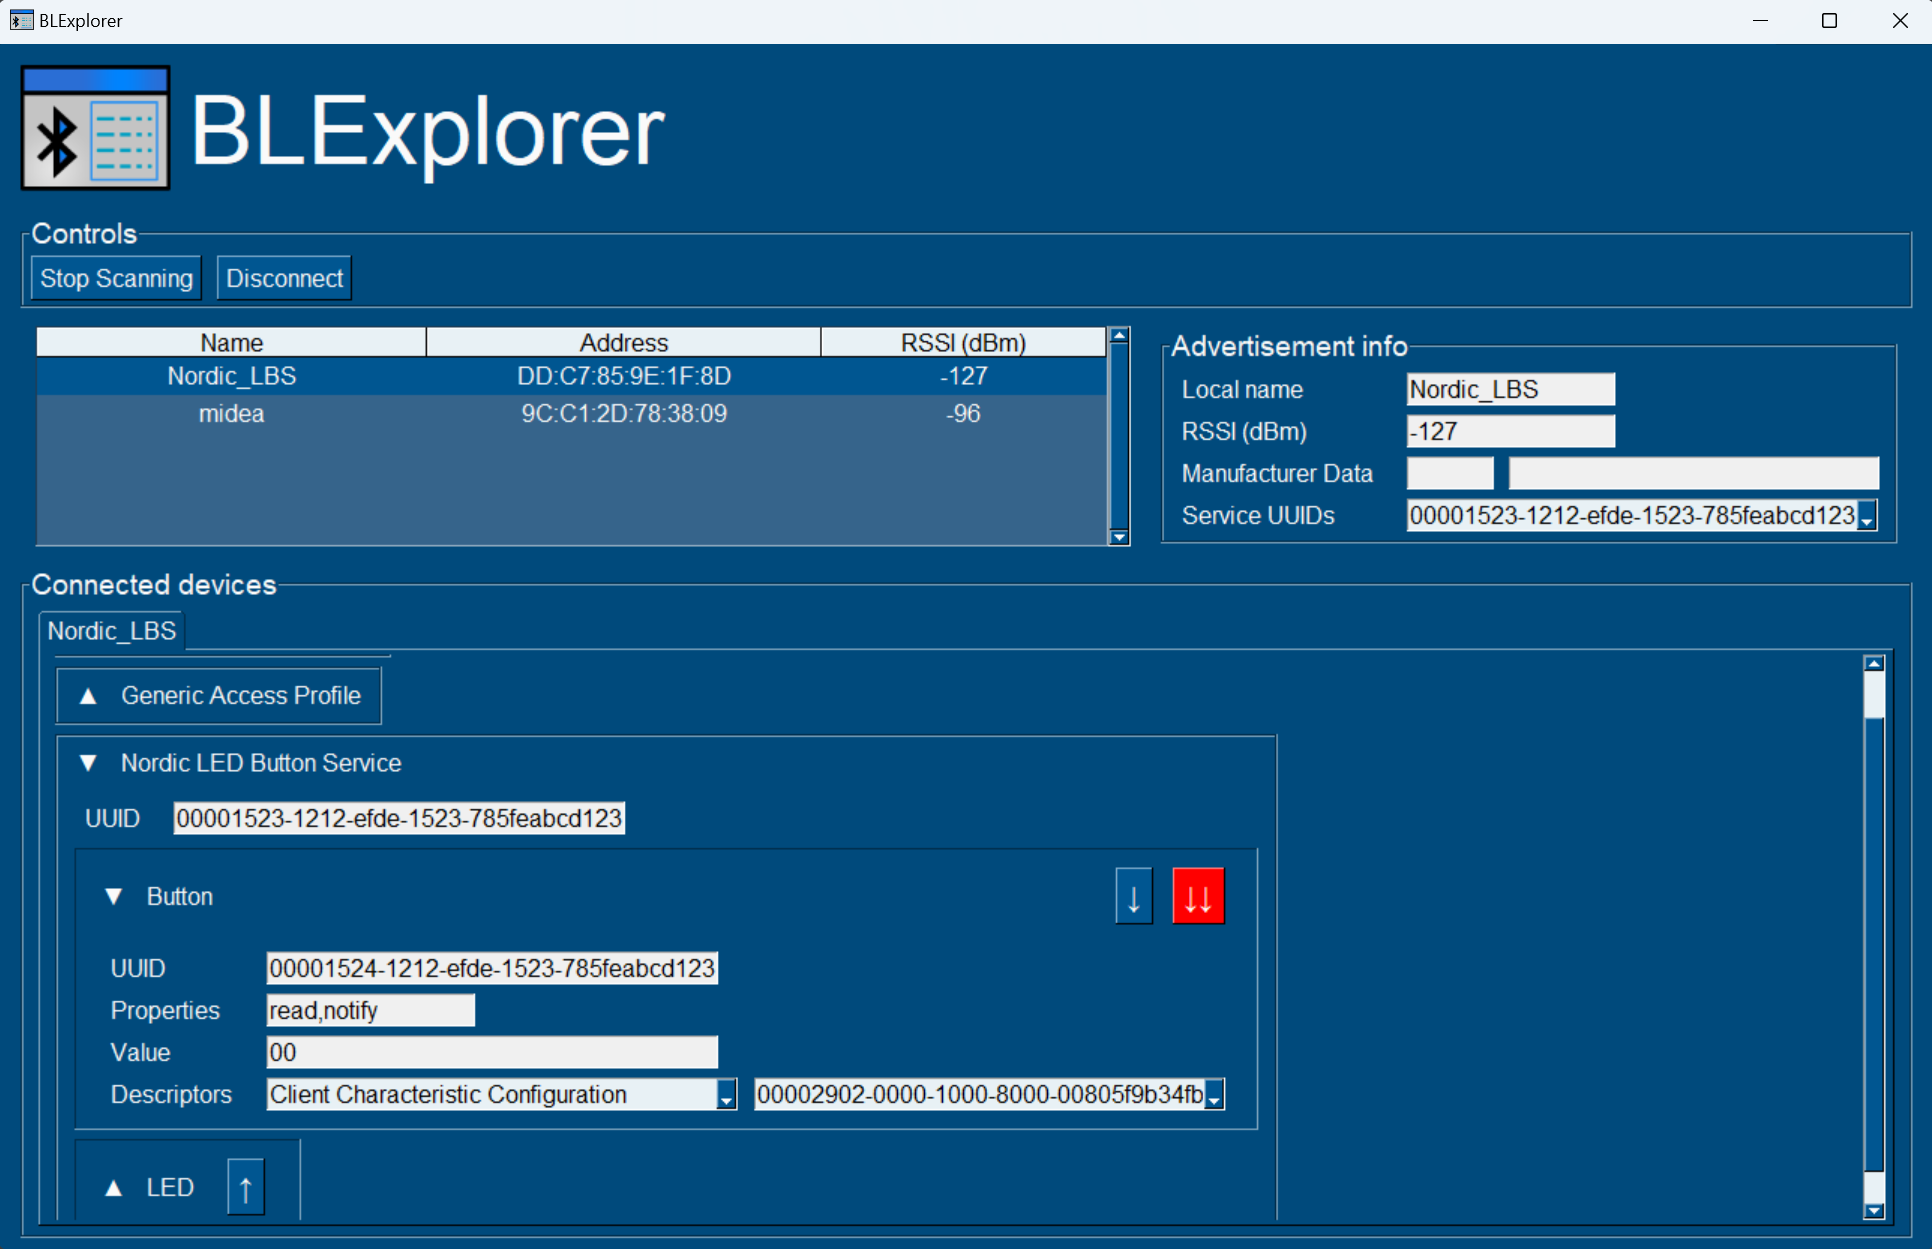Open the Client Characteristic Configuration descriptor dropdown

(x=727, y=1096)
